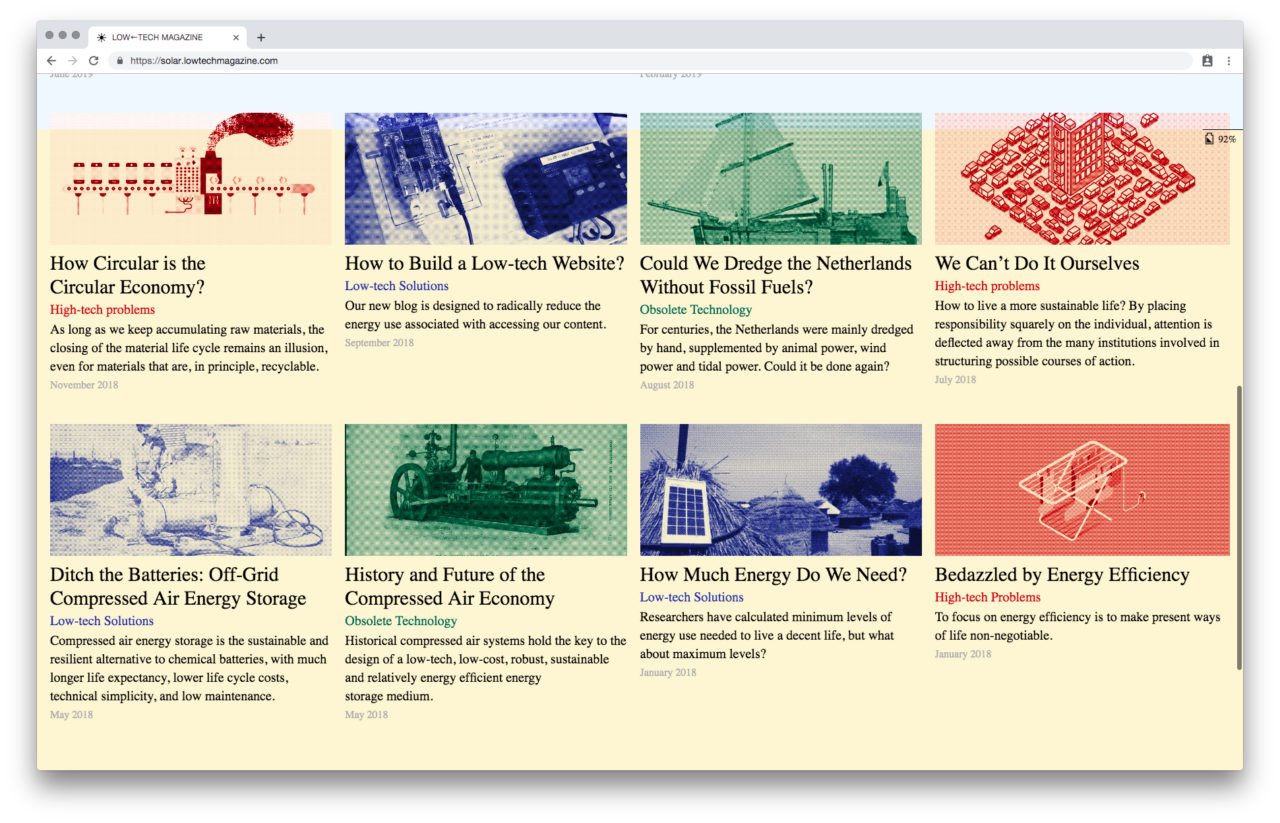This screenshot has width=1280, height=823.
Task: Open the profile icon in the browser toolbar
Action: coord(1207,61)
